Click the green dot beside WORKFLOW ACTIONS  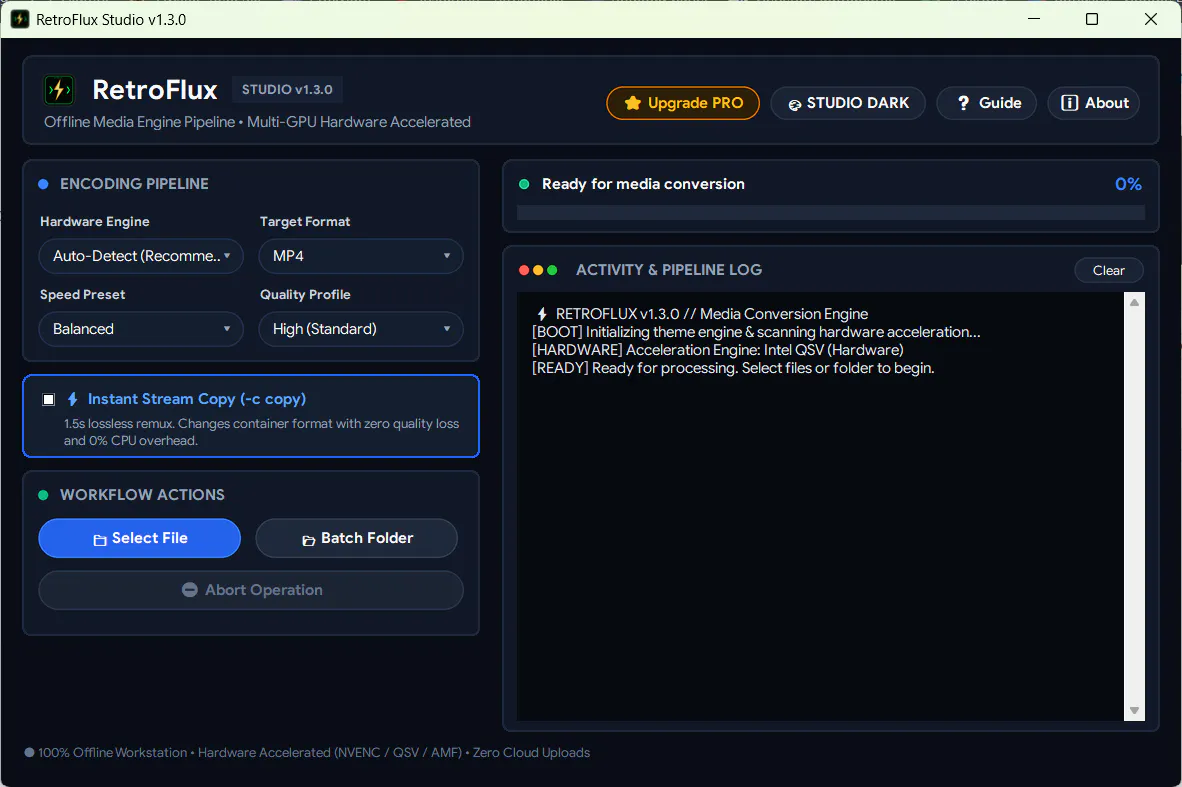(43, 495)
